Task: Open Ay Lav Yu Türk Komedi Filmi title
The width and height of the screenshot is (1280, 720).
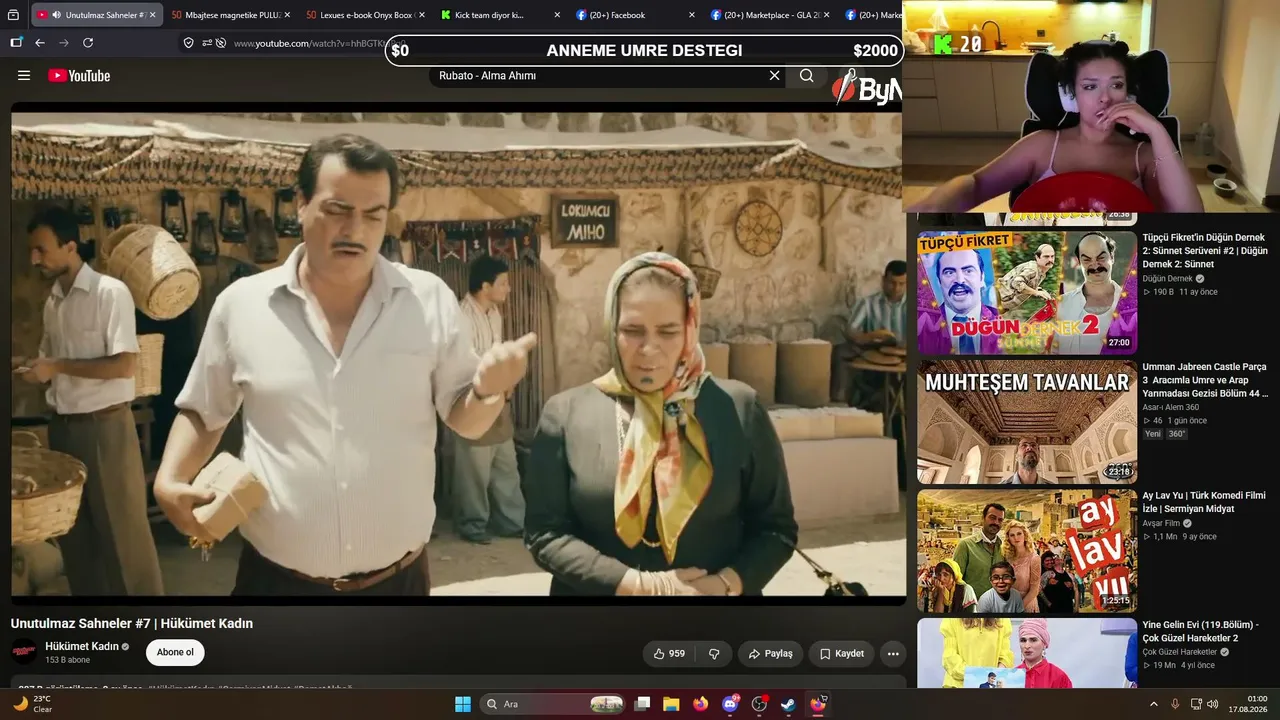Action: coord(1204,502)
